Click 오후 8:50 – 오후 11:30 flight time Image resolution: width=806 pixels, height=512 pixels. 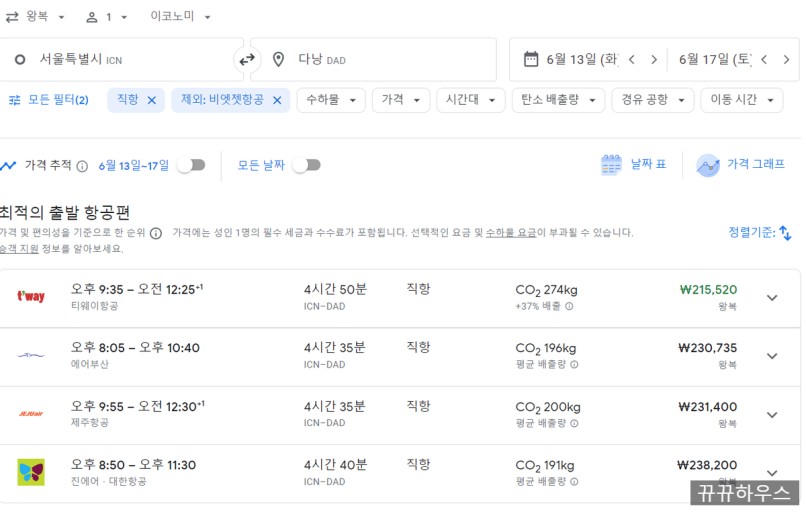click(x=134, y=465)
